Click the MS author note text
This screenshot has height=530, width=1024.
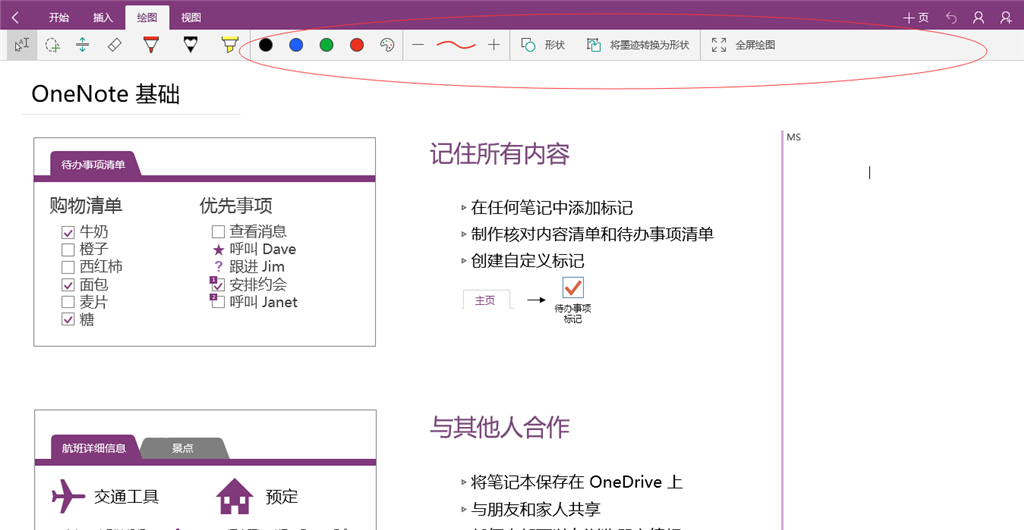[793, 138]
